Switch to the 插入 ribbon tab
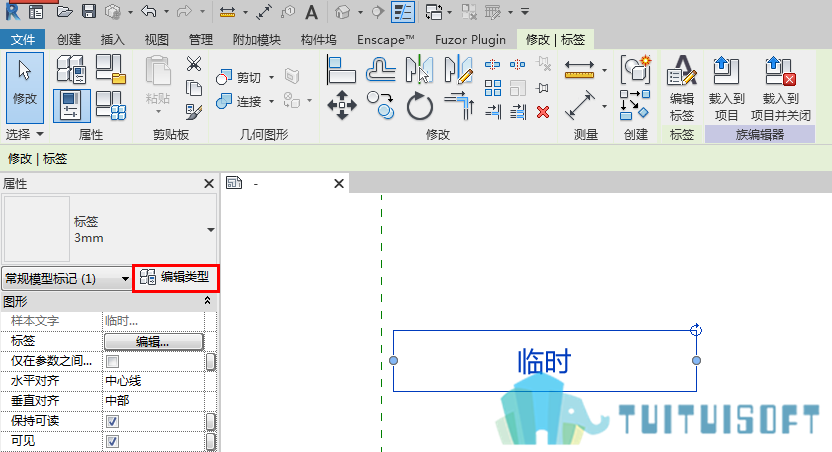This screenshot has height=452, width=832. (x=112, y=39)
